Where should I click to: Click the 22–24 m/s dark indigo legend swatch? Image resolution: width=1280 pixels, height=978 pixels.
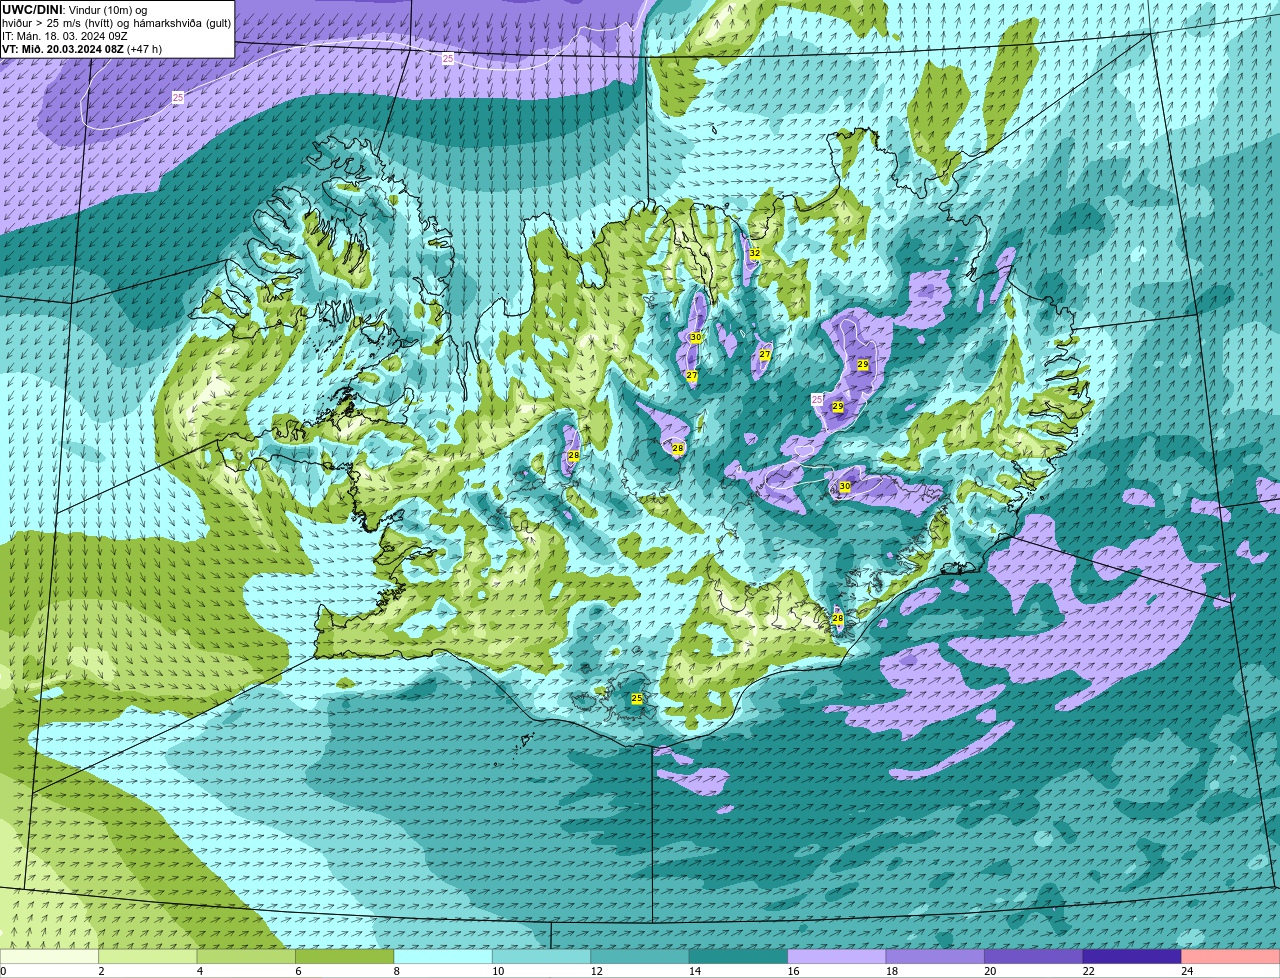[x=1132, y=956]
